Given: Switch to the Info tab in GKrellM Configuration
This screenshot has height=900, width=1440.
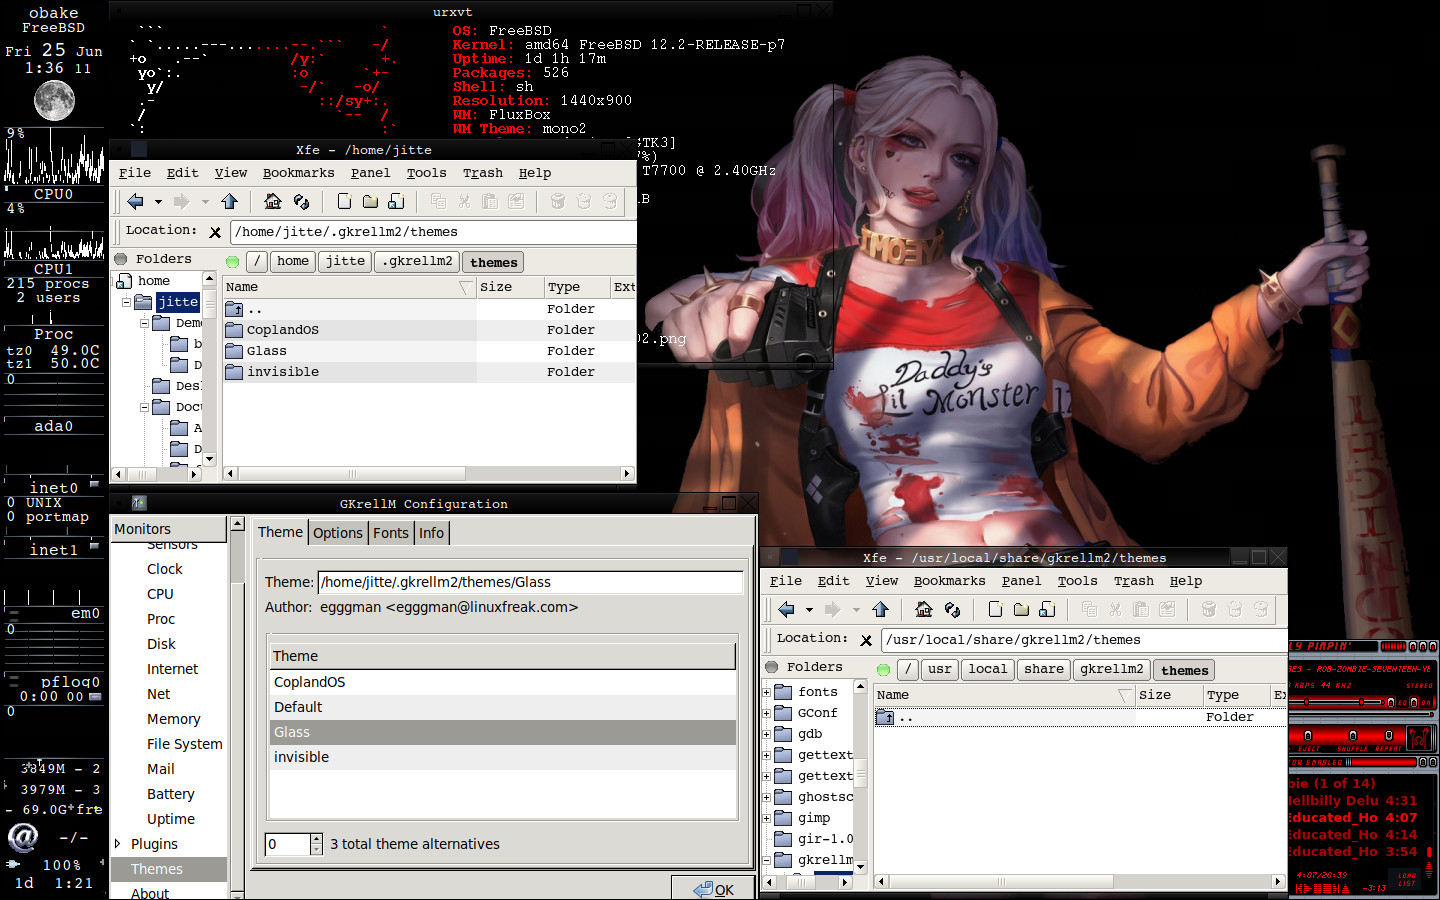Looking at the screenshot, I should pyautogui.click(x=432, y=533).
